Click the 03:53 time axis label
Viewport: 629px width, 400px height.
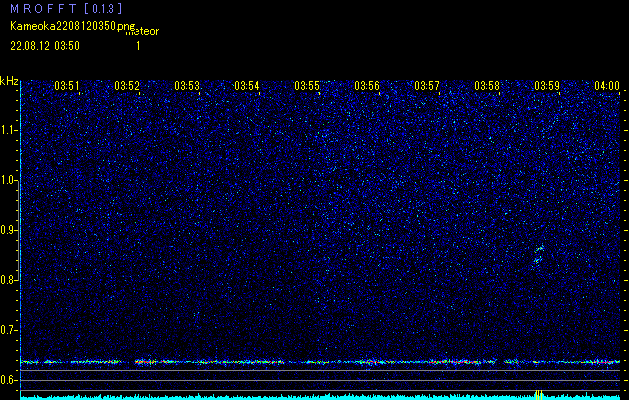point(187,85)
